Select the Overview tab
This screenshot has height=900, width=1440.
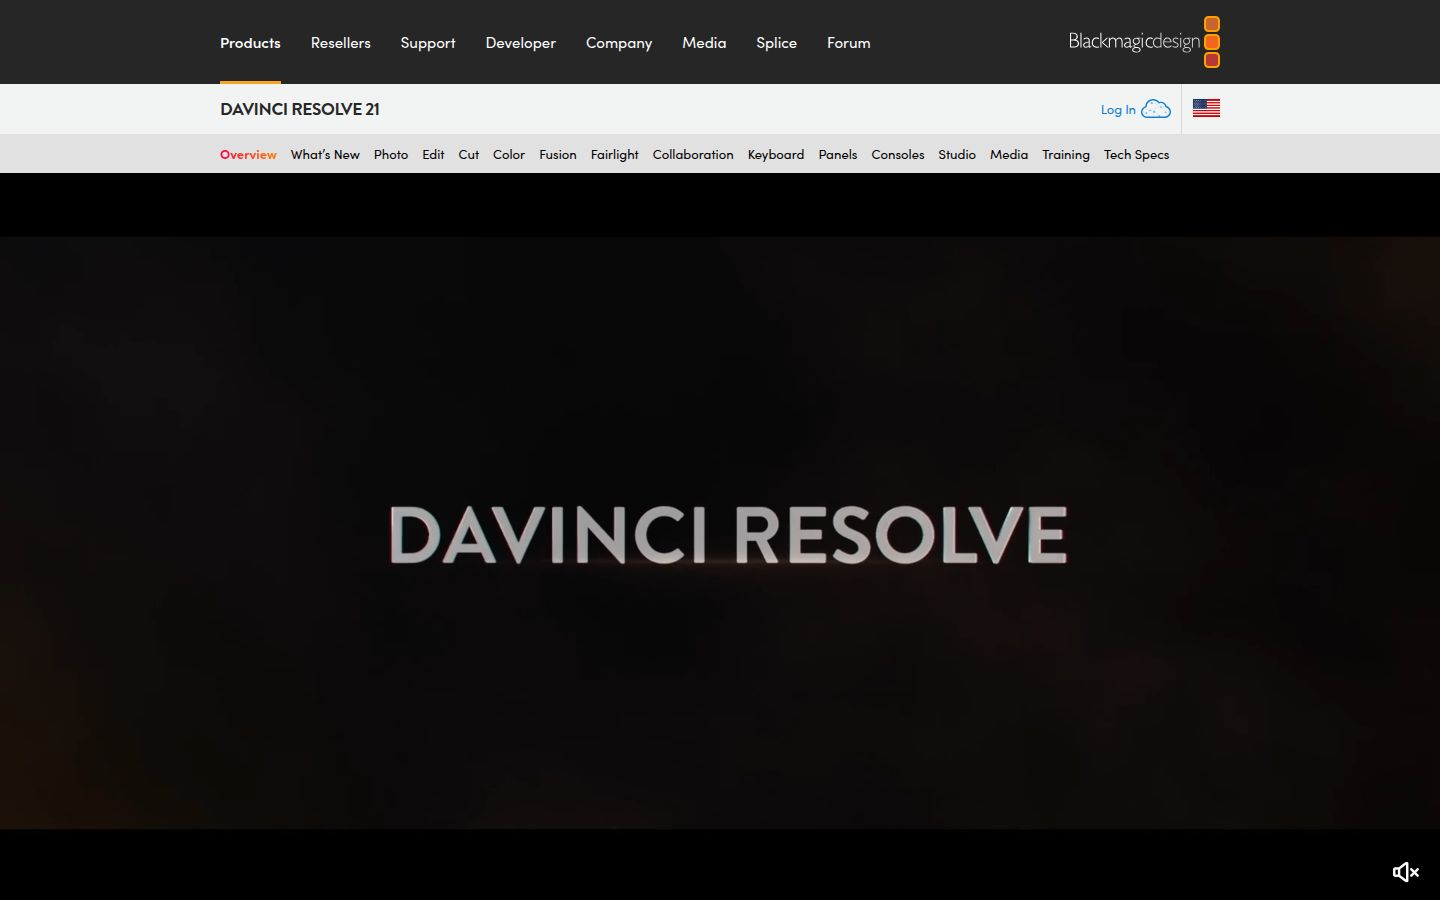tap(248, 155)
